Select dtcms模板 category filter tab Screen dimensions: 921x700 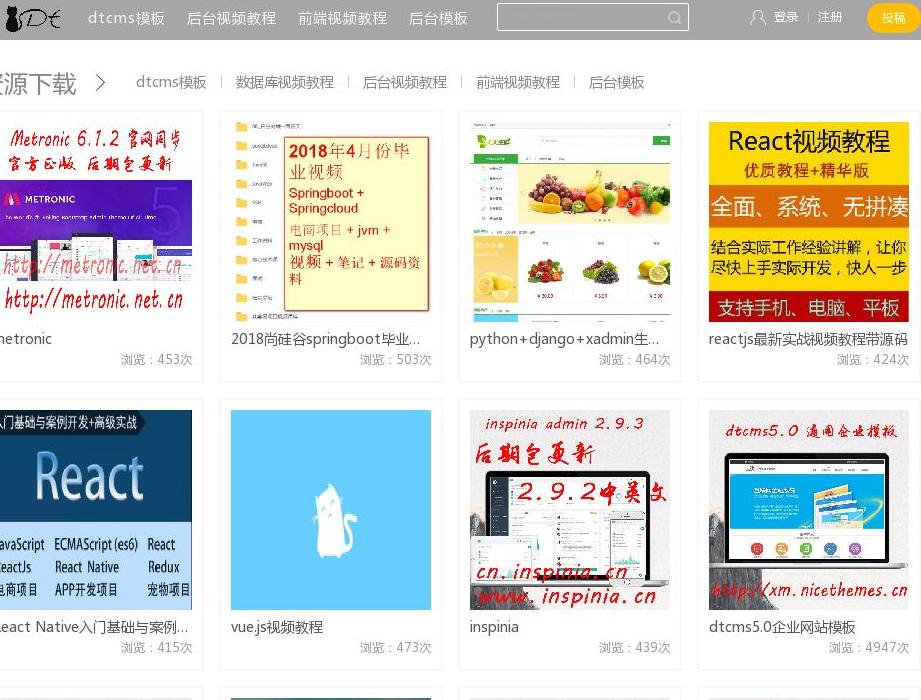[x=171, y=82]
